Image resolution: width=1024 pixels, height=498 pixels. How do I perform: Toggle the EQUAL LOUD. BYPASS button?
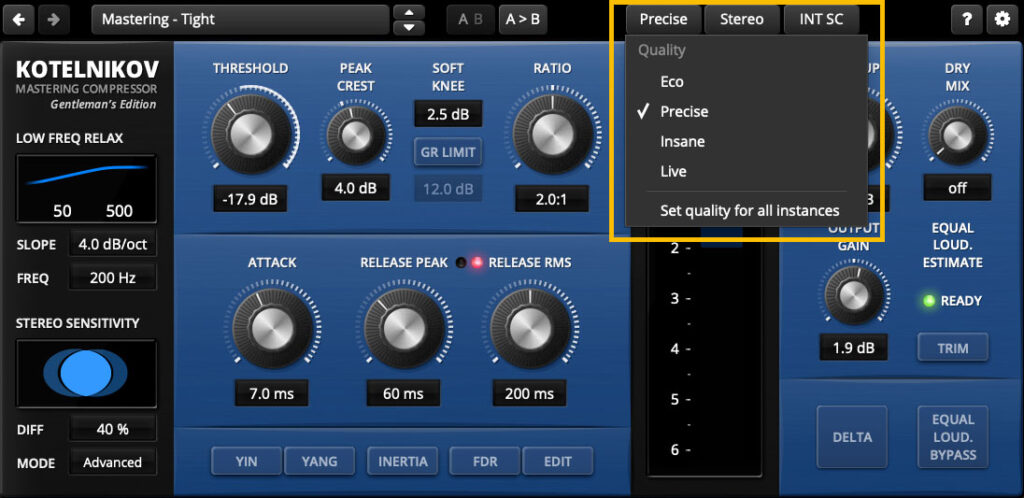click(953, 437)
